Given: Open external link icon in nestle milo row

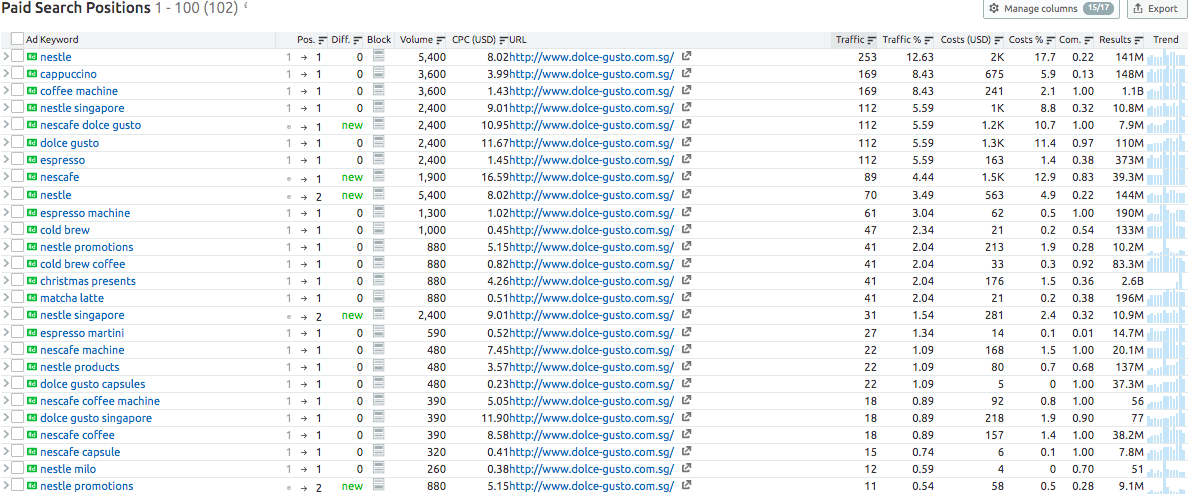Looking at the screenshot, I should pos(686,468).
